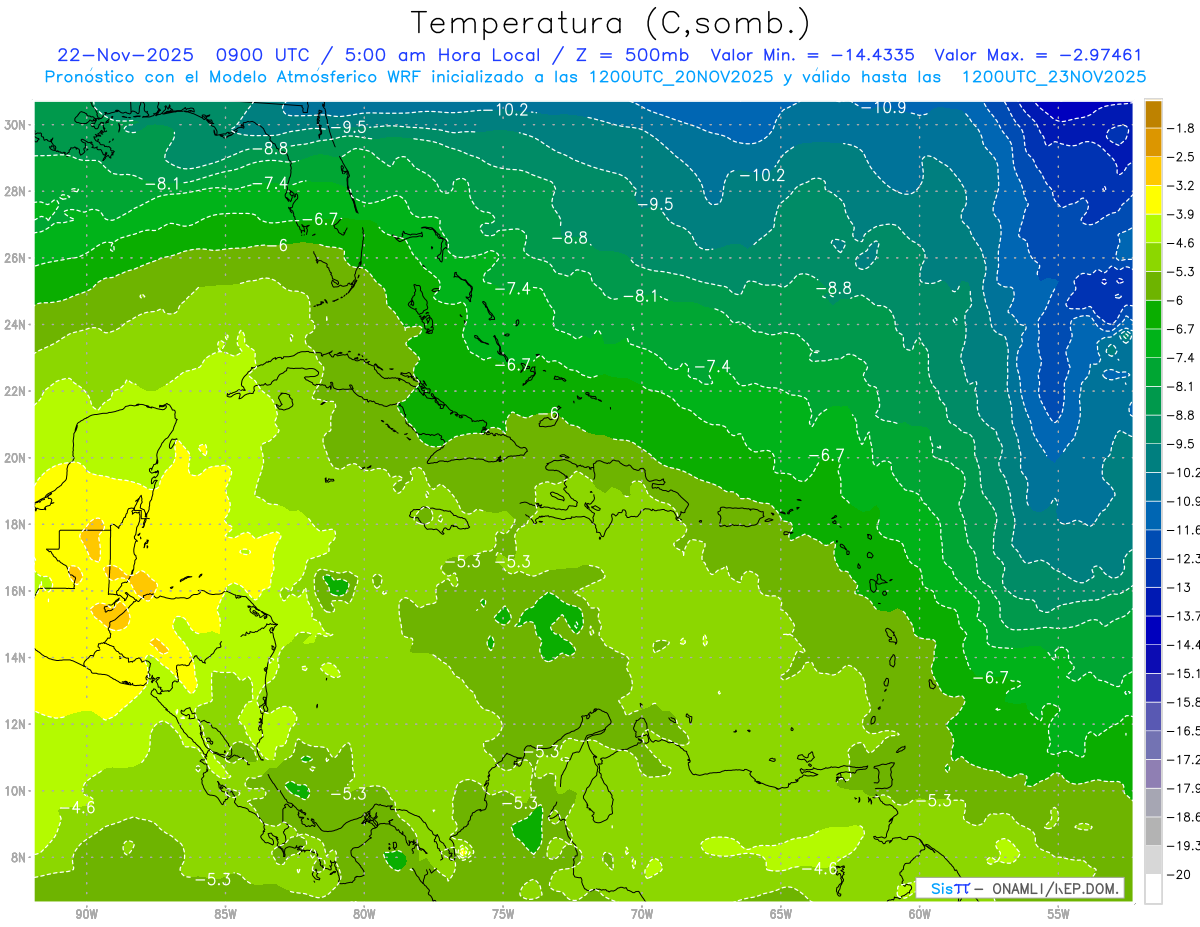The image size is (1200, 927).
Task: Click the SisTT ONAMLI/NEP.DOM. logo box
Action: click(x=1020, y=888)
